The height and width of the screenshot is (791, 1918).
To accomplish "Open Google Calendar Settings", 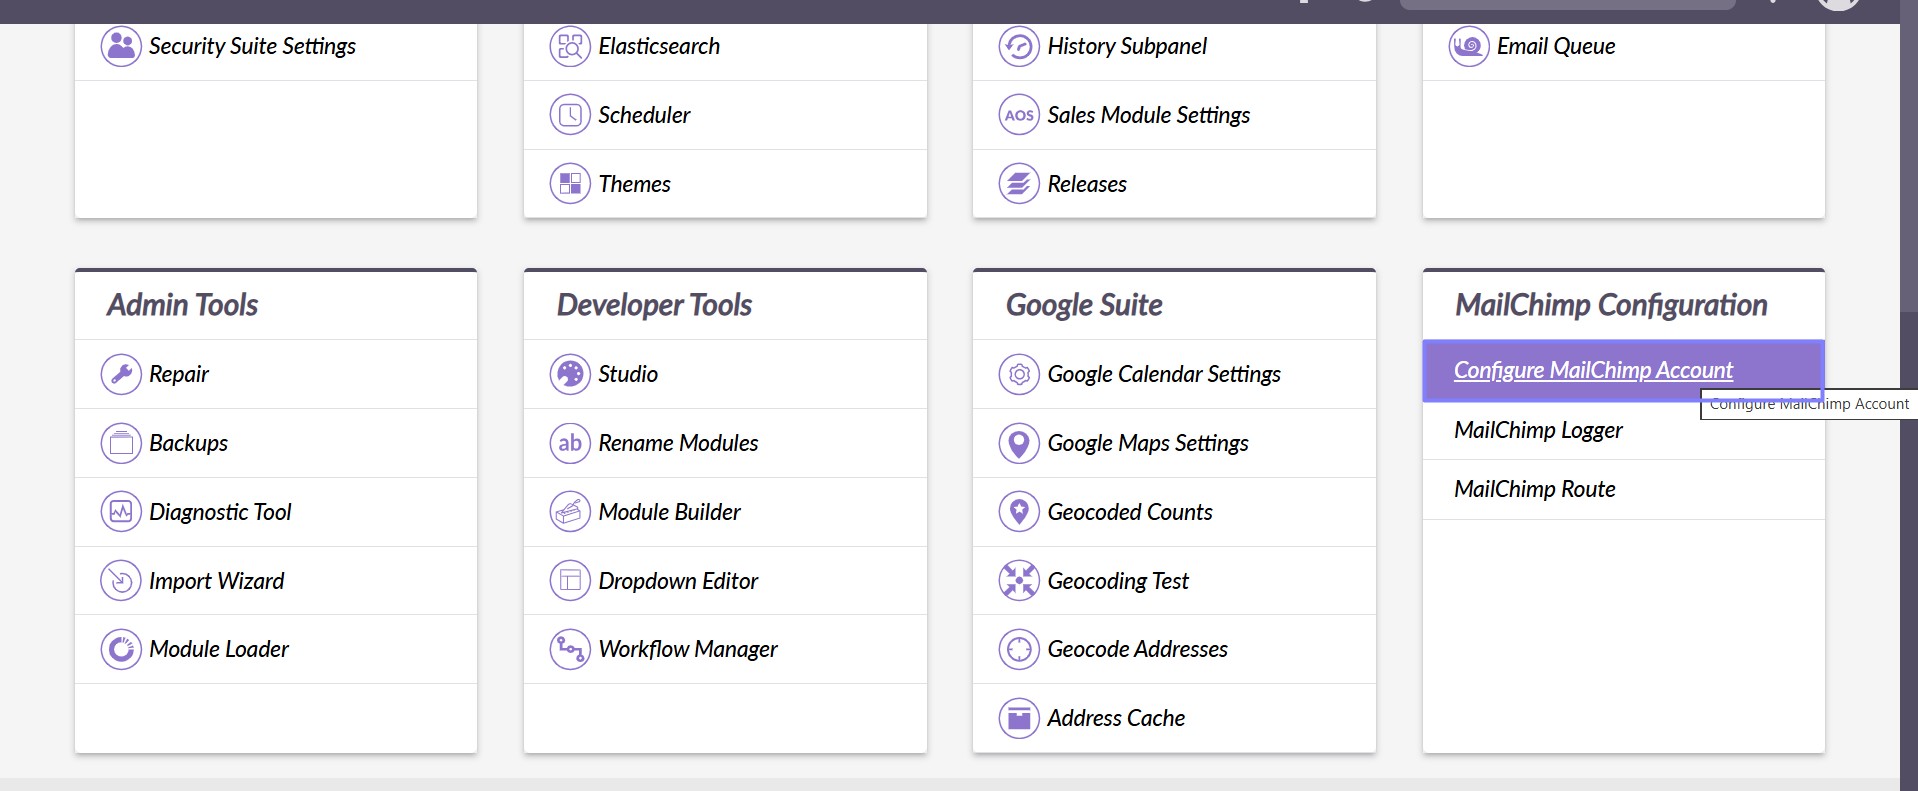I will (x=1163, y=374).
